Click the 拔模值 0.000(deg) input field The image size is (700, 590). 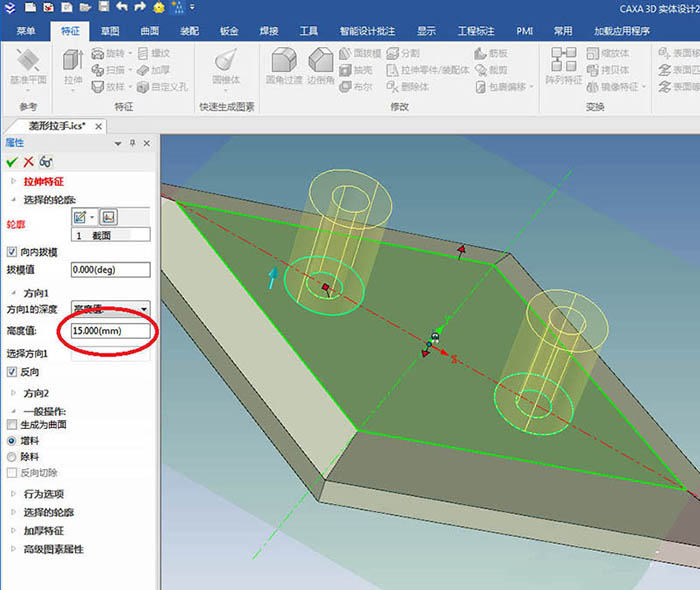click(111, 270)
